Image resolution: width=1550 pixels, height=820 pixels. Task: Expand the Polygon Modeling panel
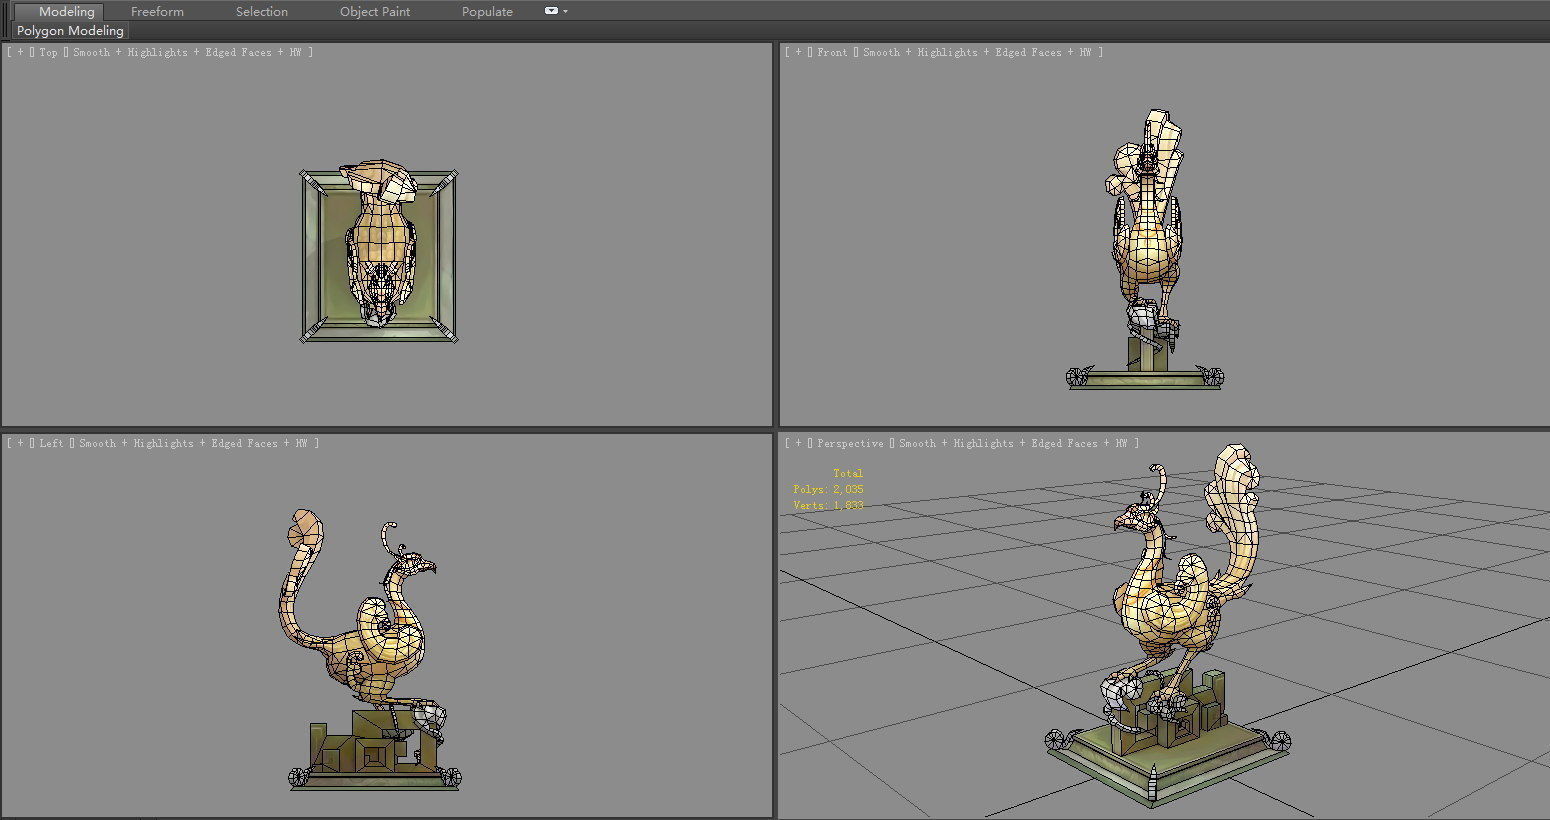(x=70, y=31)
